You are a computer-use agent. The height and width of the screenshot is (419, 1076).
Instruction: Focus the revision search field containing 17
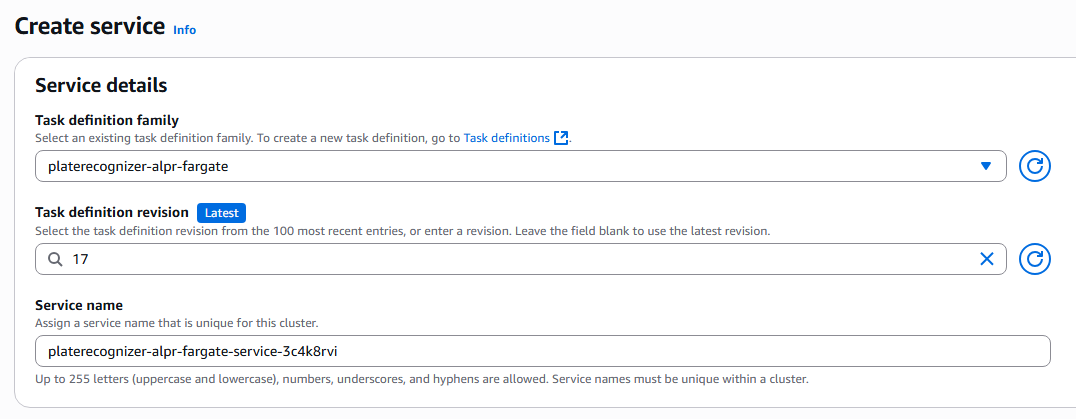[x=500, y=259]
